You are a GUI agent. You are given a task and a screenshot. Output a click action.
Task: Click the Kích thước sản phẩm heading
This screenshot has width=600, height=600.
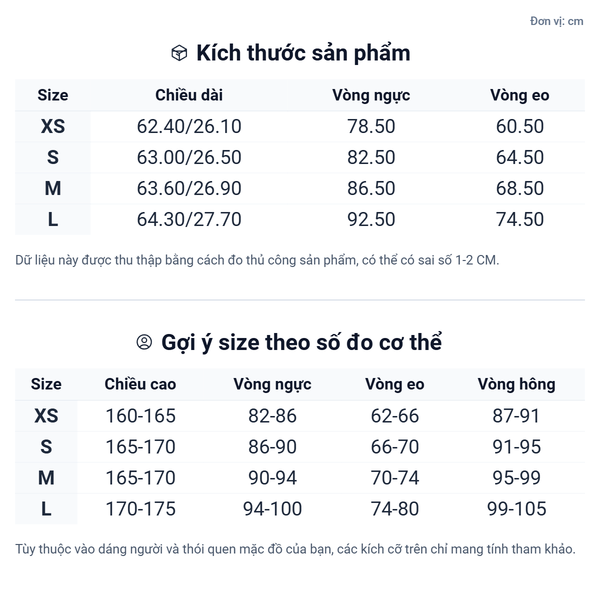click(x=303, y=53)
